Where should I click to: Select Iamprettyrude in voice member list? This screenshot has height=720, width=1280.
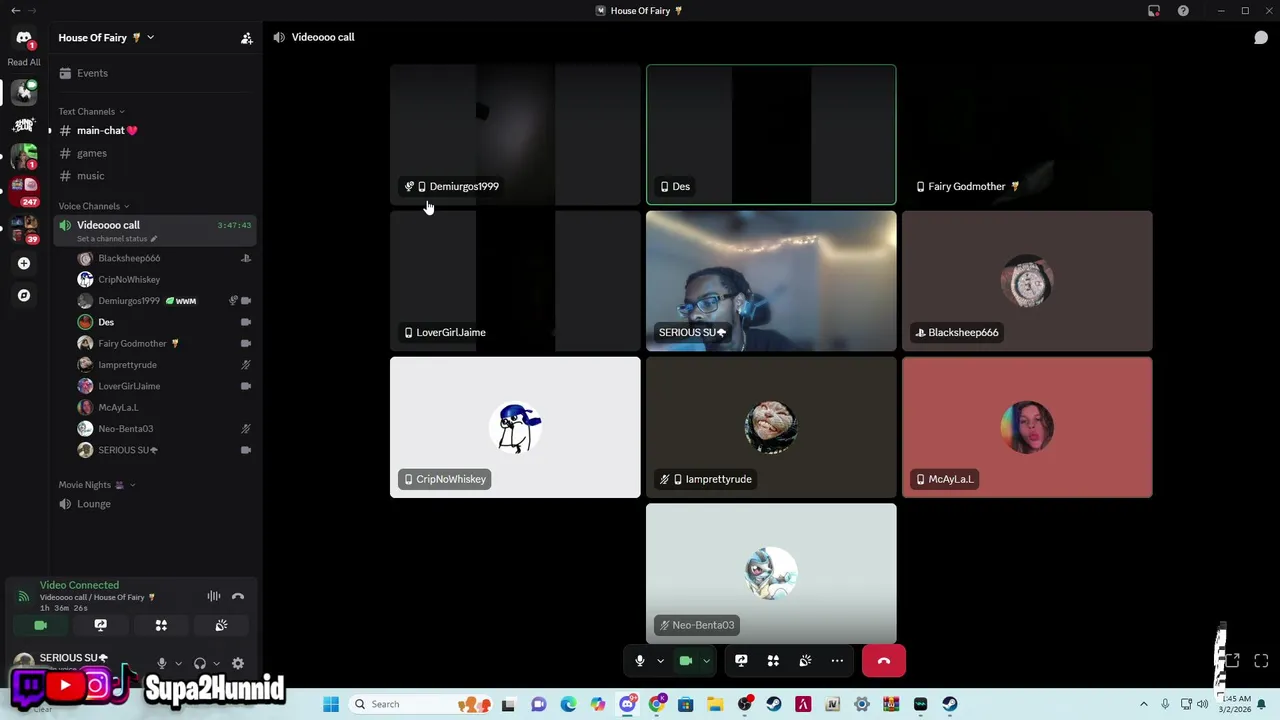[x=165, y=365]
